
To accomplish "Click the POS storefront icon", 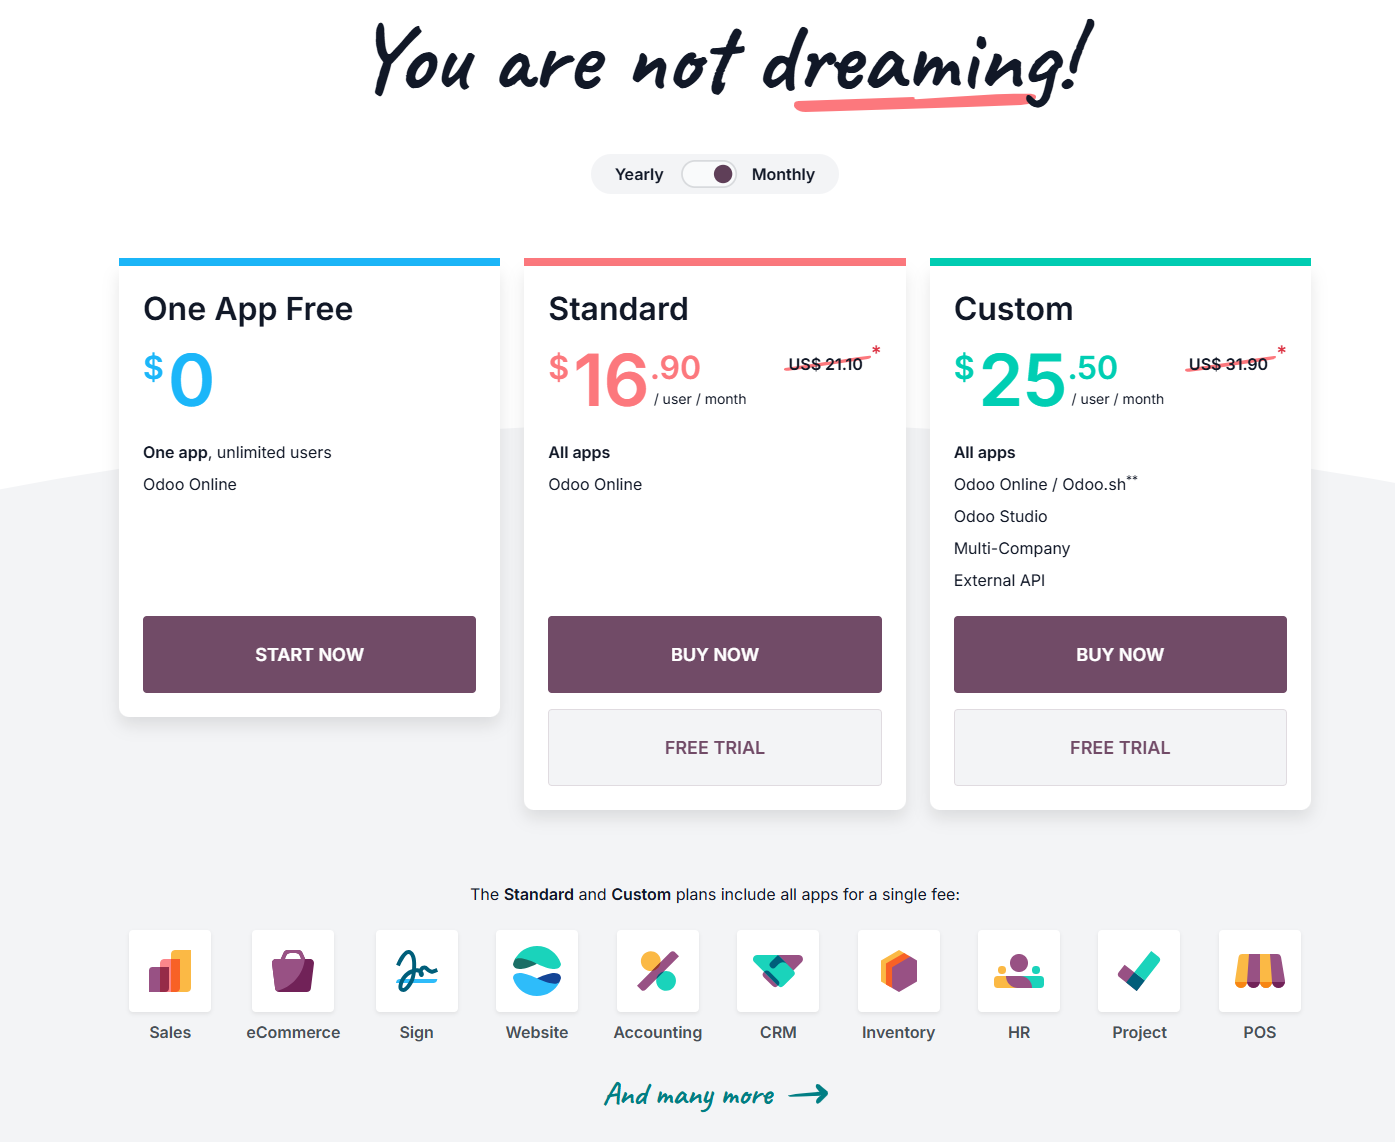I will (x=1260, y=971).
